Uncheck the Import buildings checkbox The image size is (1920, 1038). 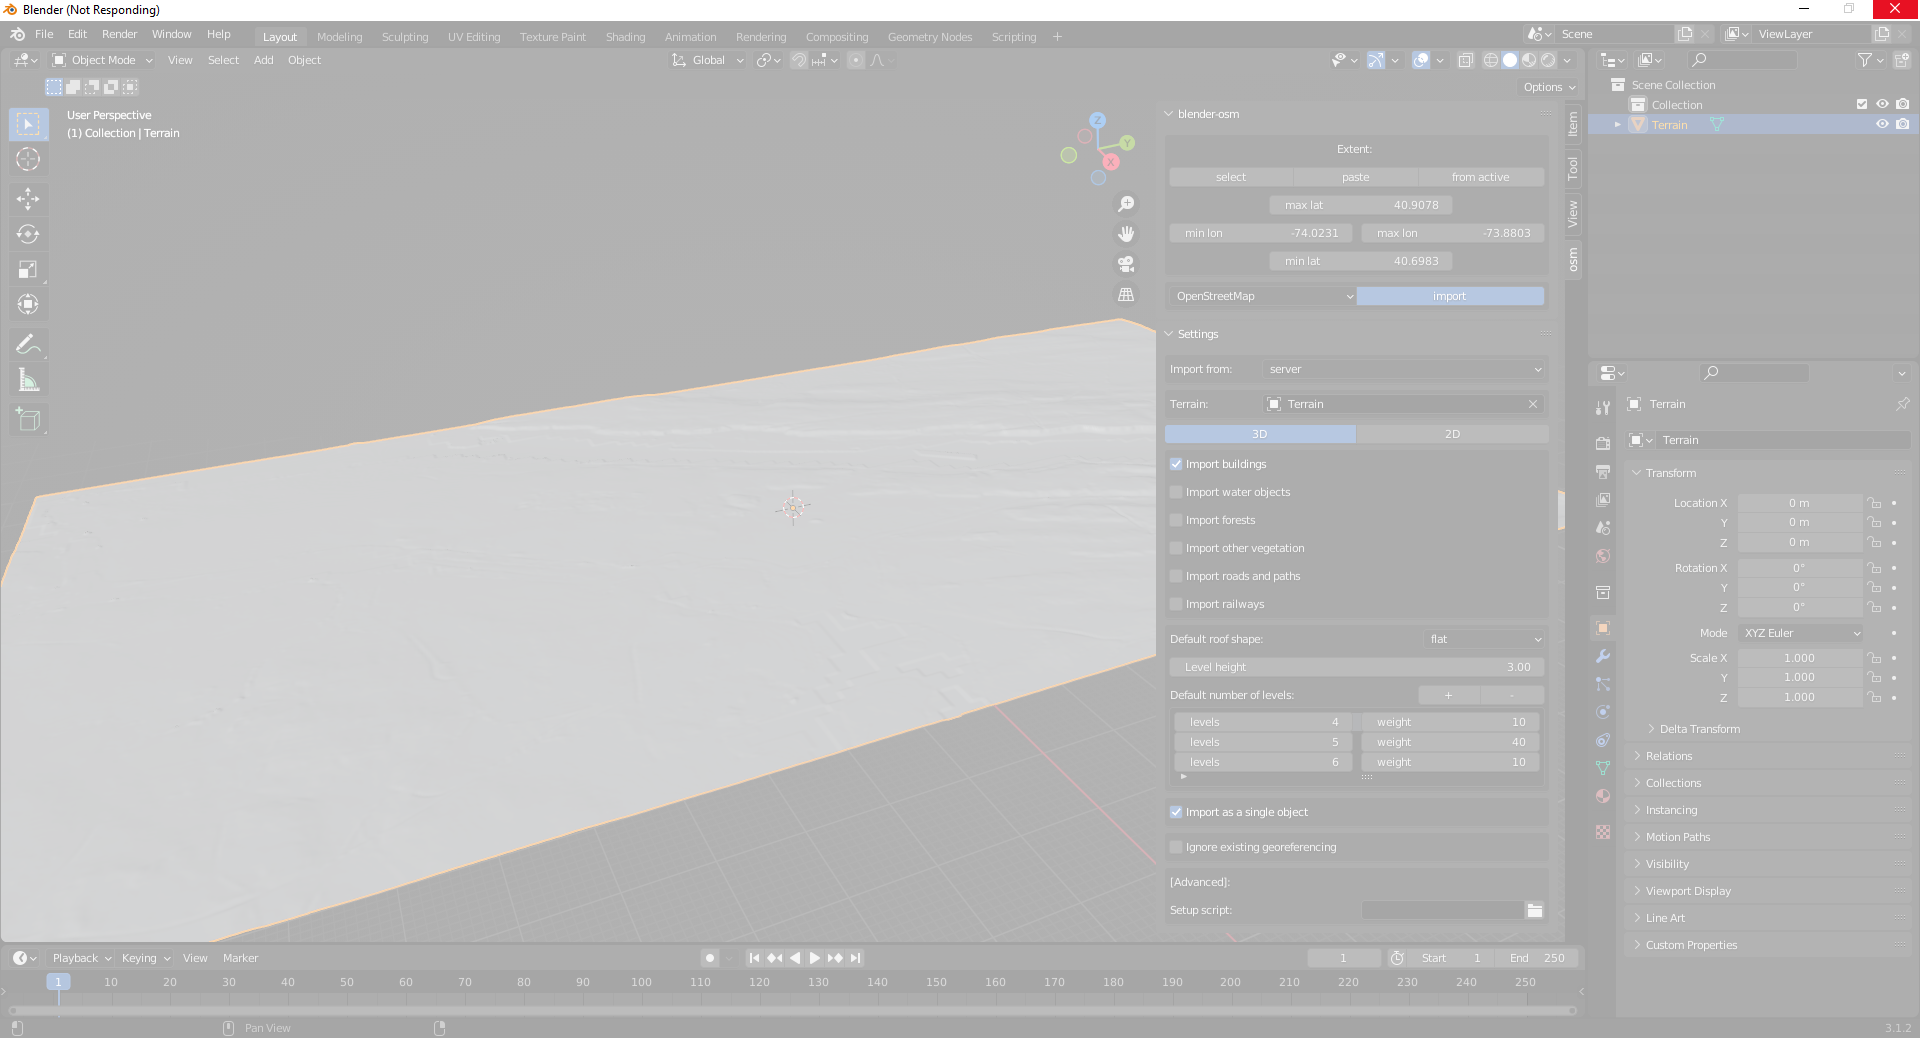pos(1176,464)
